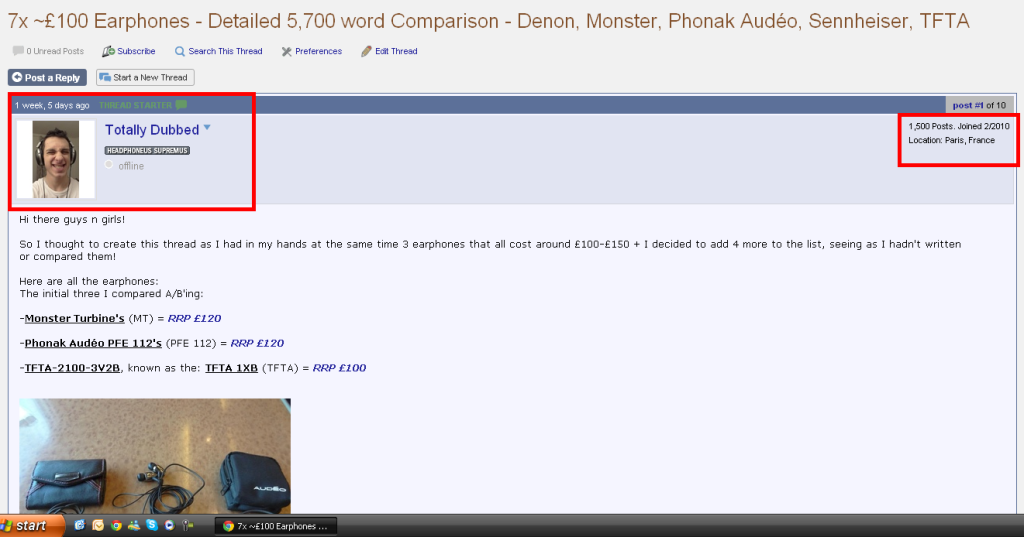The image size is (1024, 537).
Task: Open the Monster Turbine's link
Action: click(x=74, y=318)
